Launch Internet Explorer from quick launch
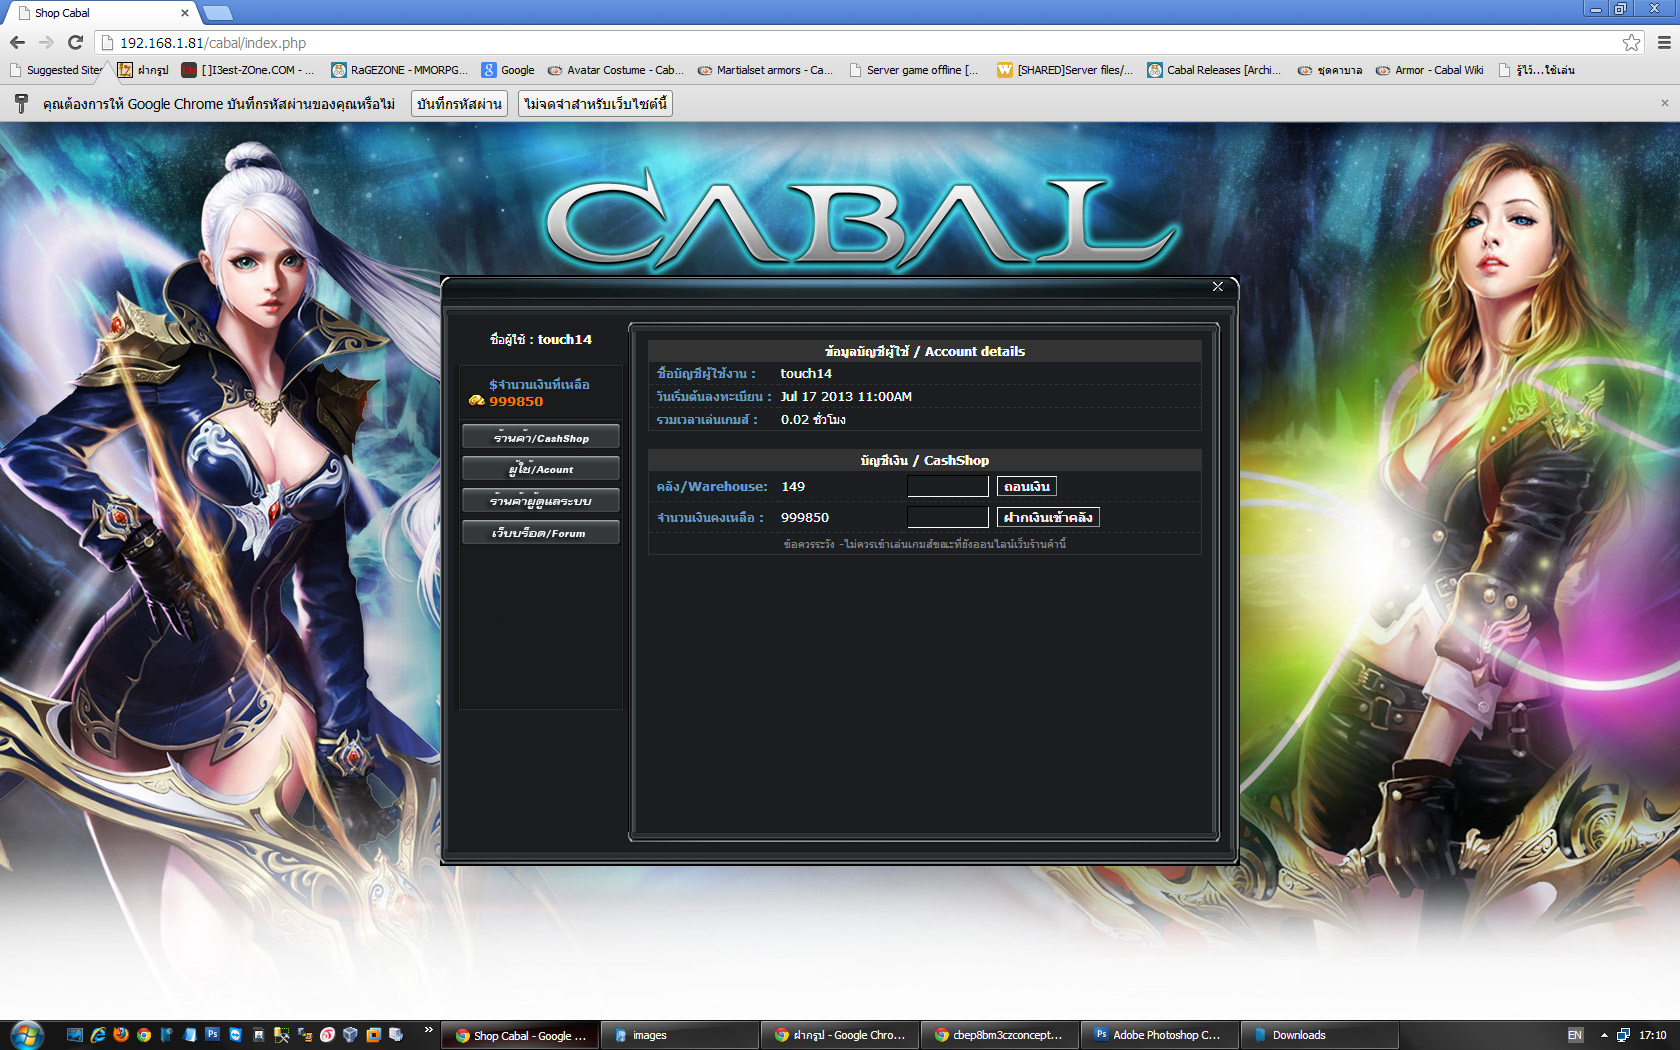Image resolution: width=1680 pixels, height=1050 pixels. click(98, 1035)
